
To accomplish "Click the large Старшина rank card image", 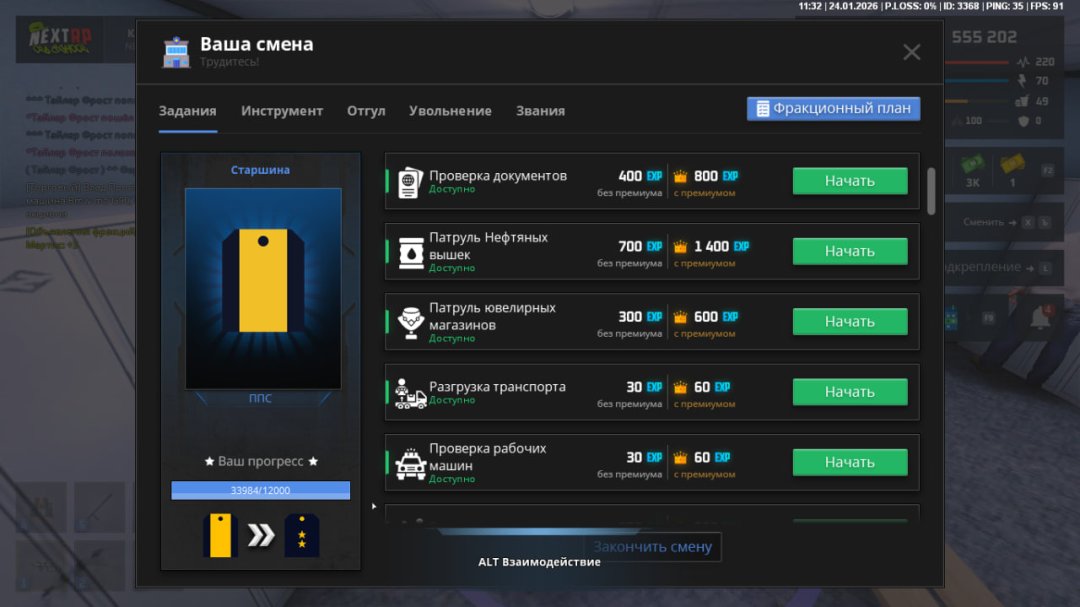I will coord(262,288).
